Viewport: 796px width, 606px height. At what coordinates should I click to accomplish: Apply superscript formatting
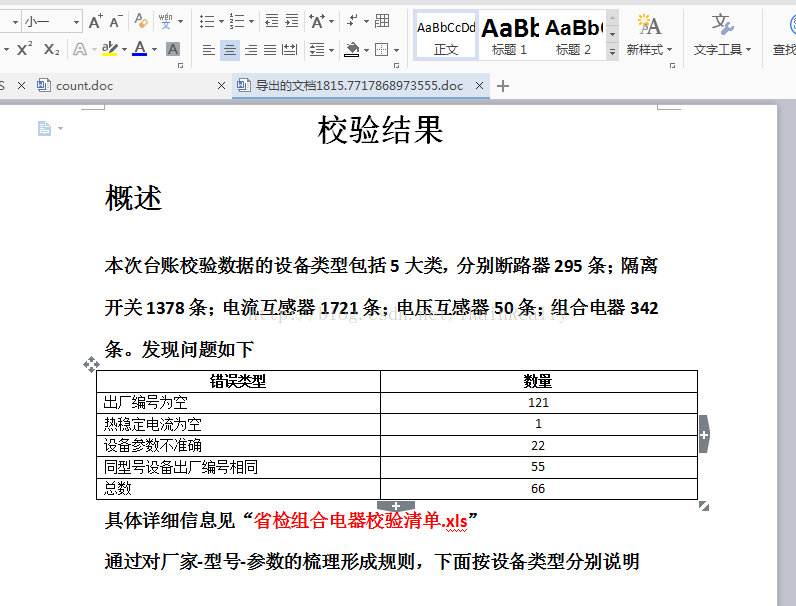coord(24,49)
